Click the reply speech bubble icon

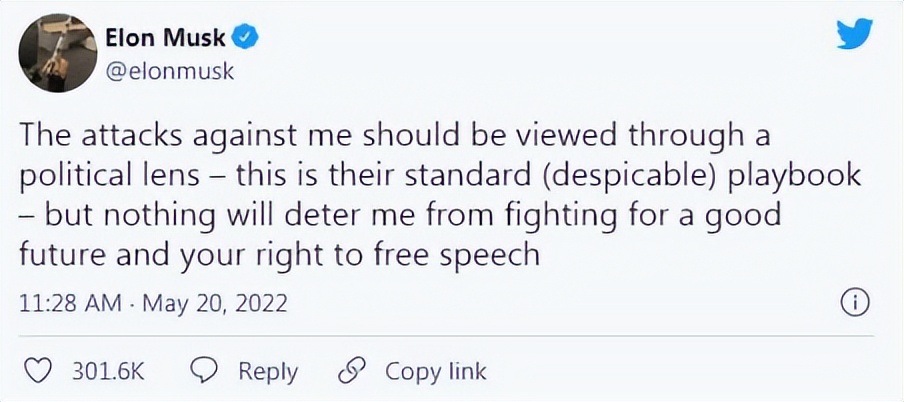click(x=205, y=371)
